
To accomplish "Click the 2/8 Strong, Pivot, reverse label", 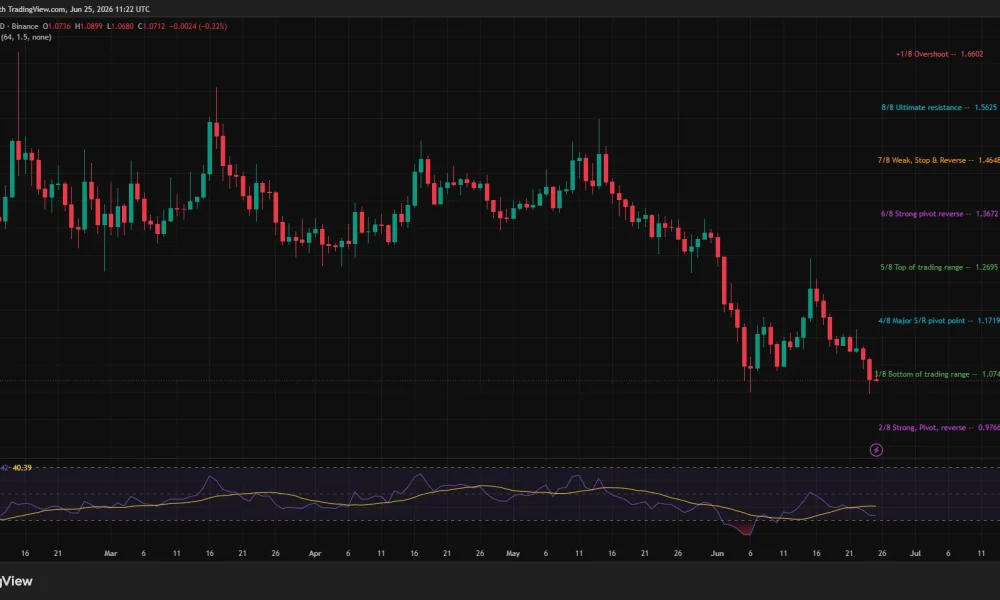I will click(x=939, y=427).
